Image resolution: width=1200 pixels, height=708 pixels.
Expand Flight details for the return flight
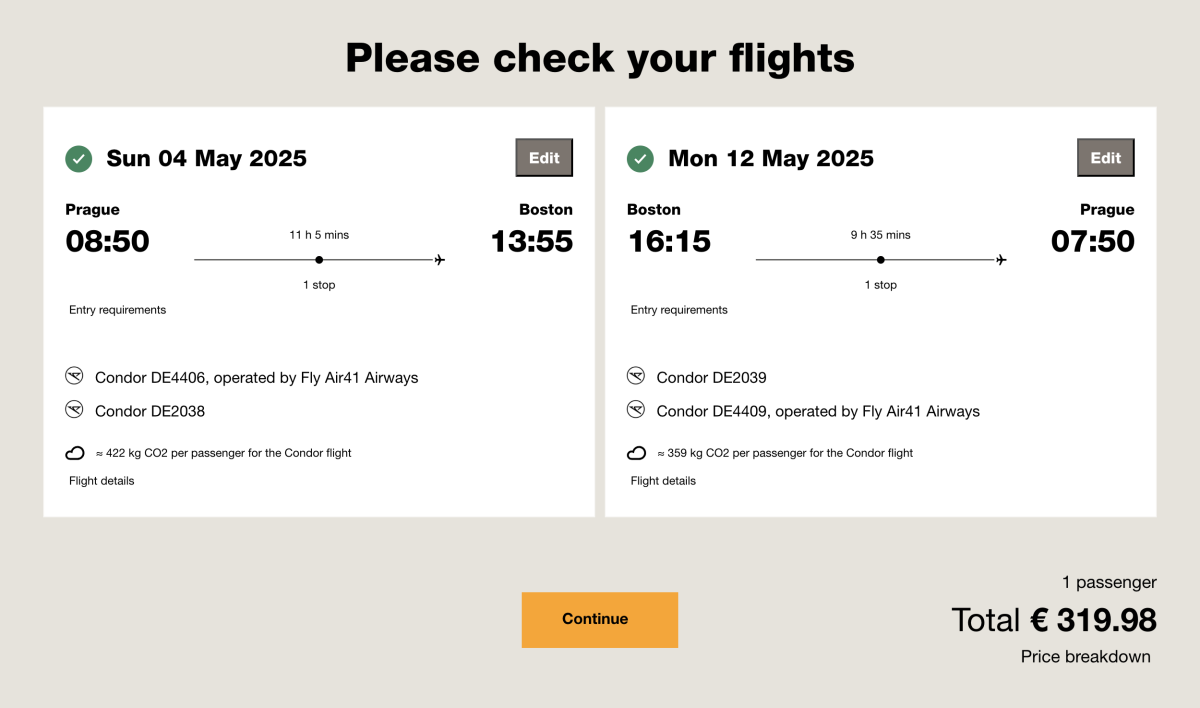tap(663, 481)
